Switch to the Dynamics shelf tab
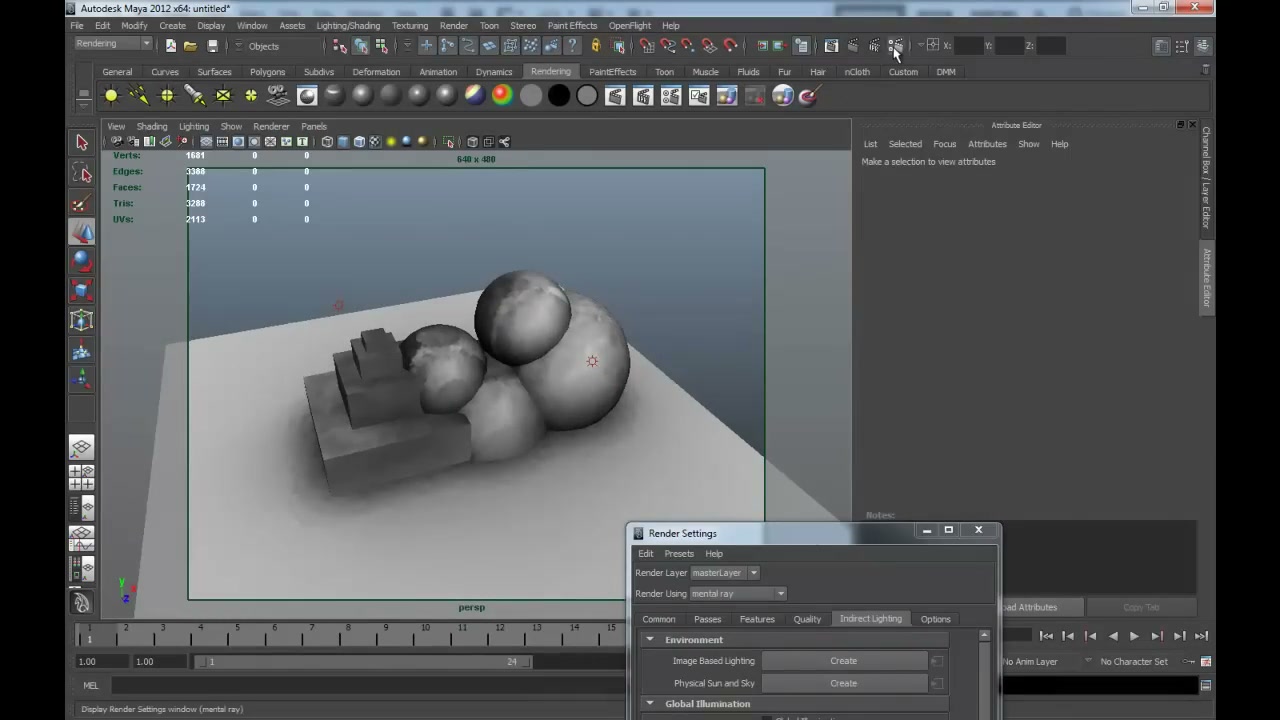The image size is (1280, 720). [x=494, y=72]
